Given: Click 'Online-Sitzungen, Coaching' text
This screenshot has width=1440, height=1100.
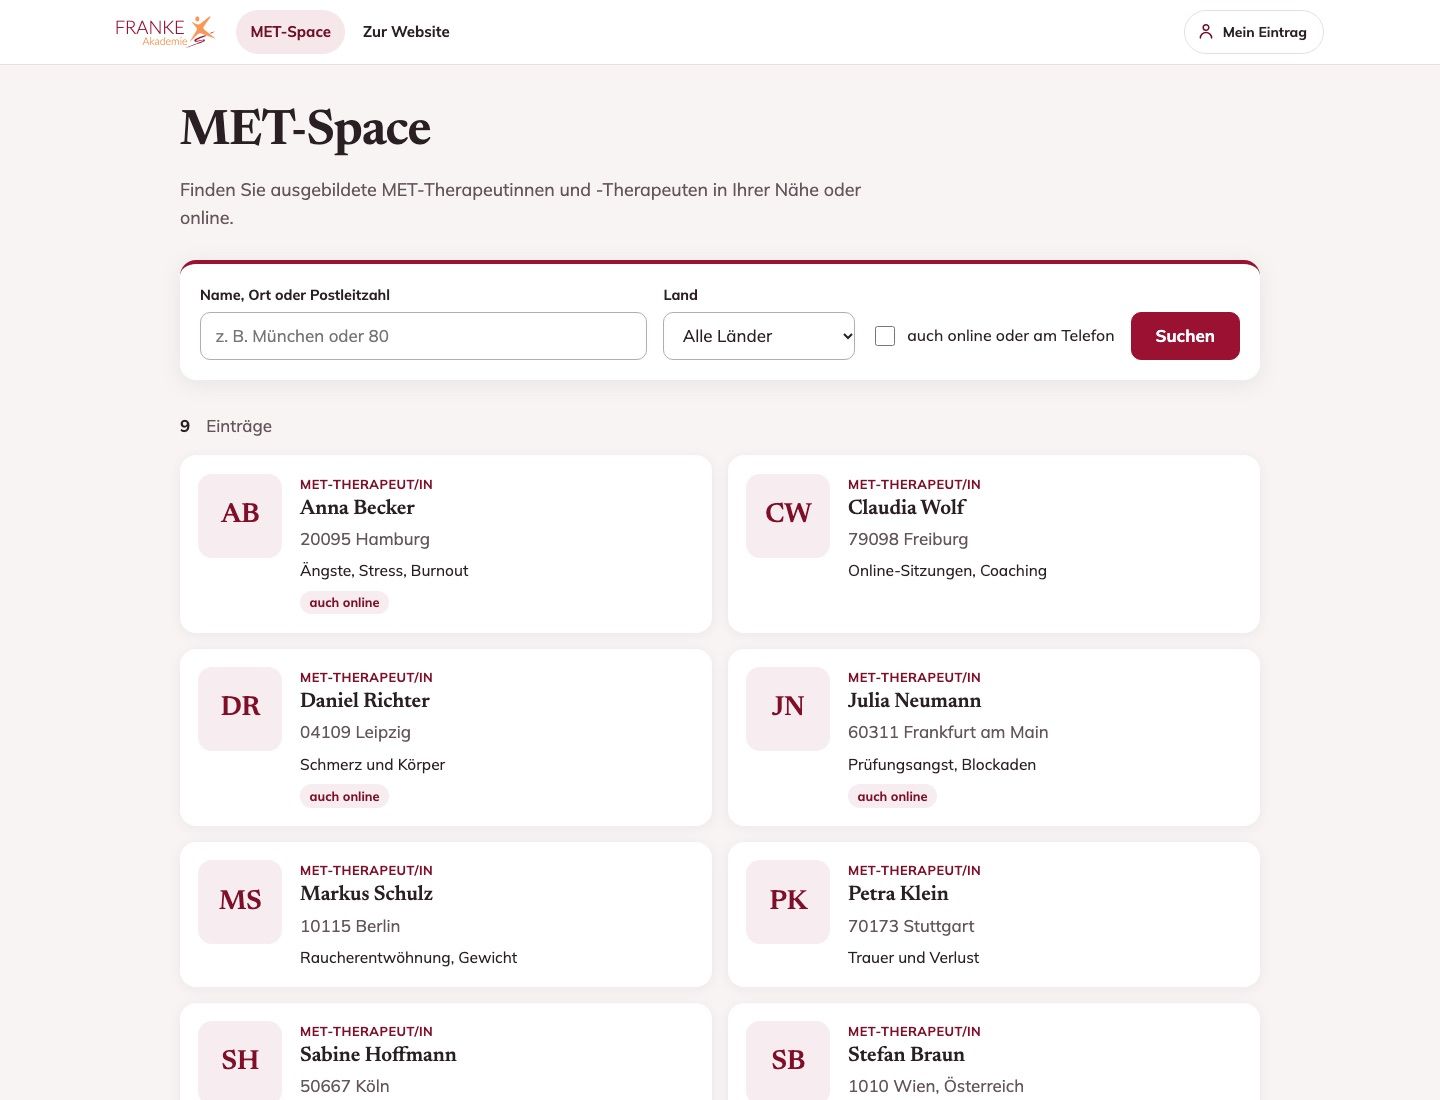Looking at the screenshot, I should [x=947, y=571].
